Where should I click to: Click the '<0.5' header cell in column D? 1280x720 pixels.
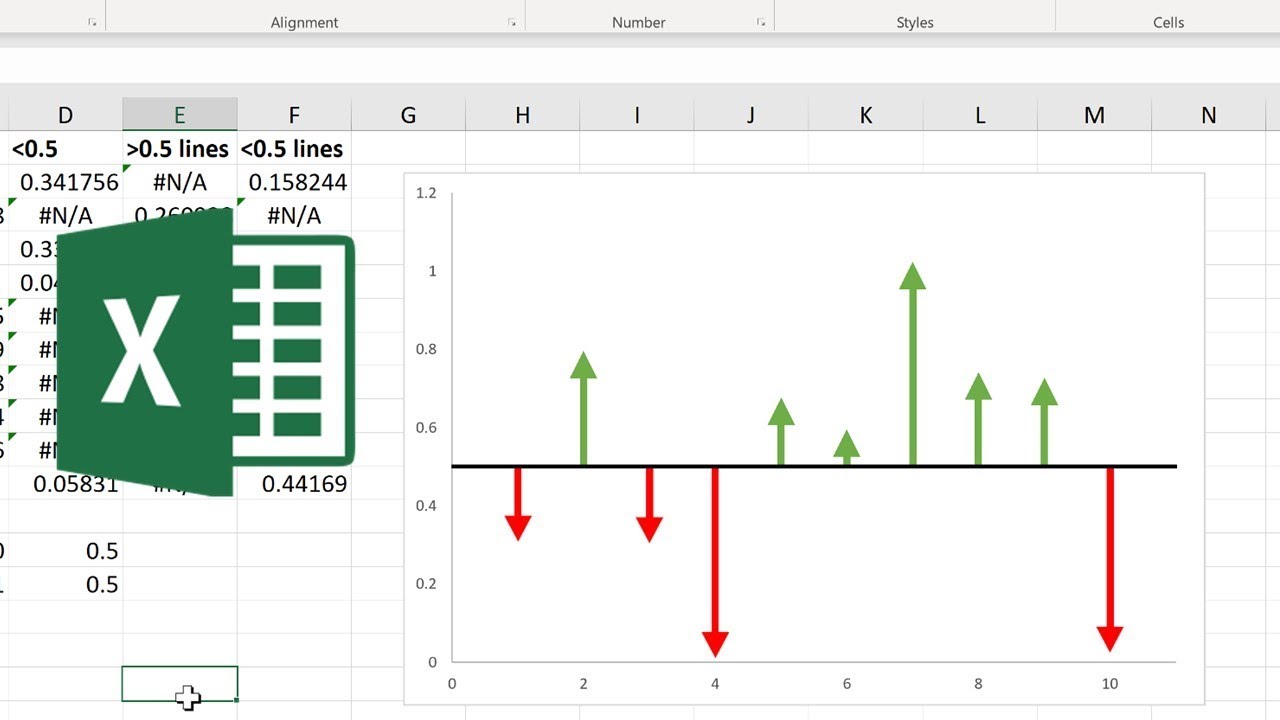(65, 149)
